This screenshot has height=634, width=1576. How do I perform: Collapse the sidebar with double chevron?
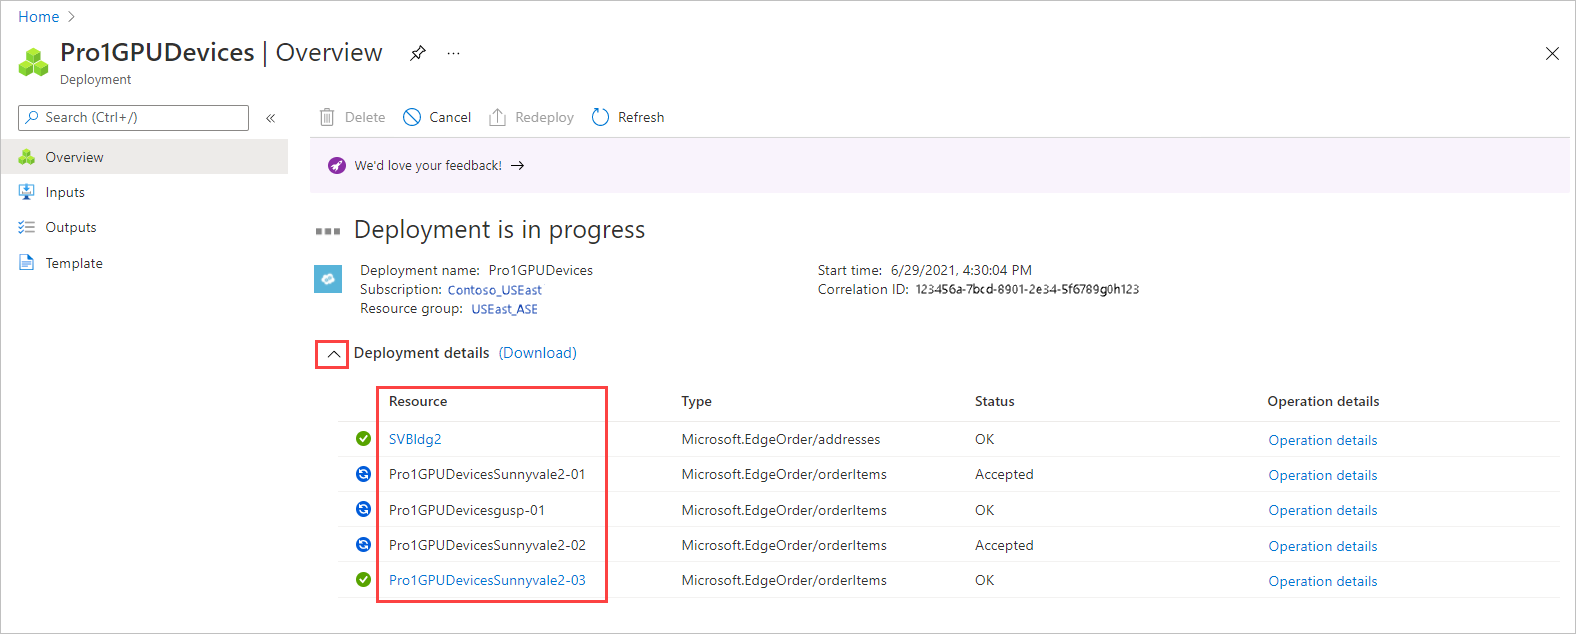tap(270, 118)
